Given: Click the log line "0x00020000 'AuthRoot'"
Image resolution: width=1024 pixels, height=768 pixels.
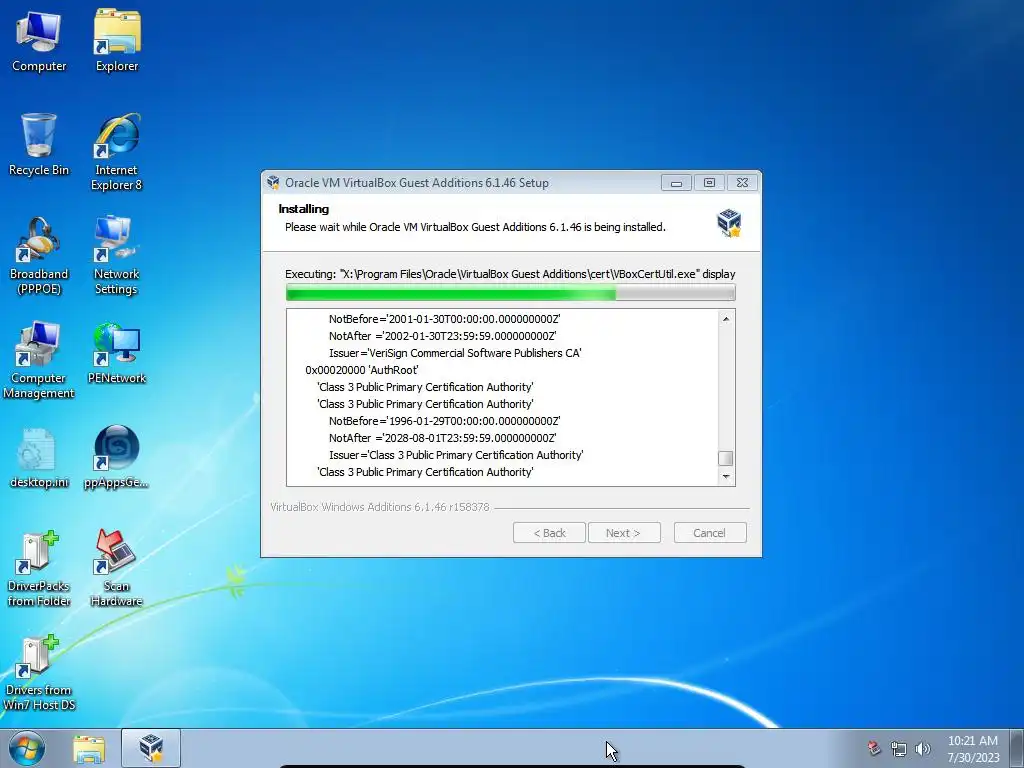Looking at the screenshot, I should 362,370.
